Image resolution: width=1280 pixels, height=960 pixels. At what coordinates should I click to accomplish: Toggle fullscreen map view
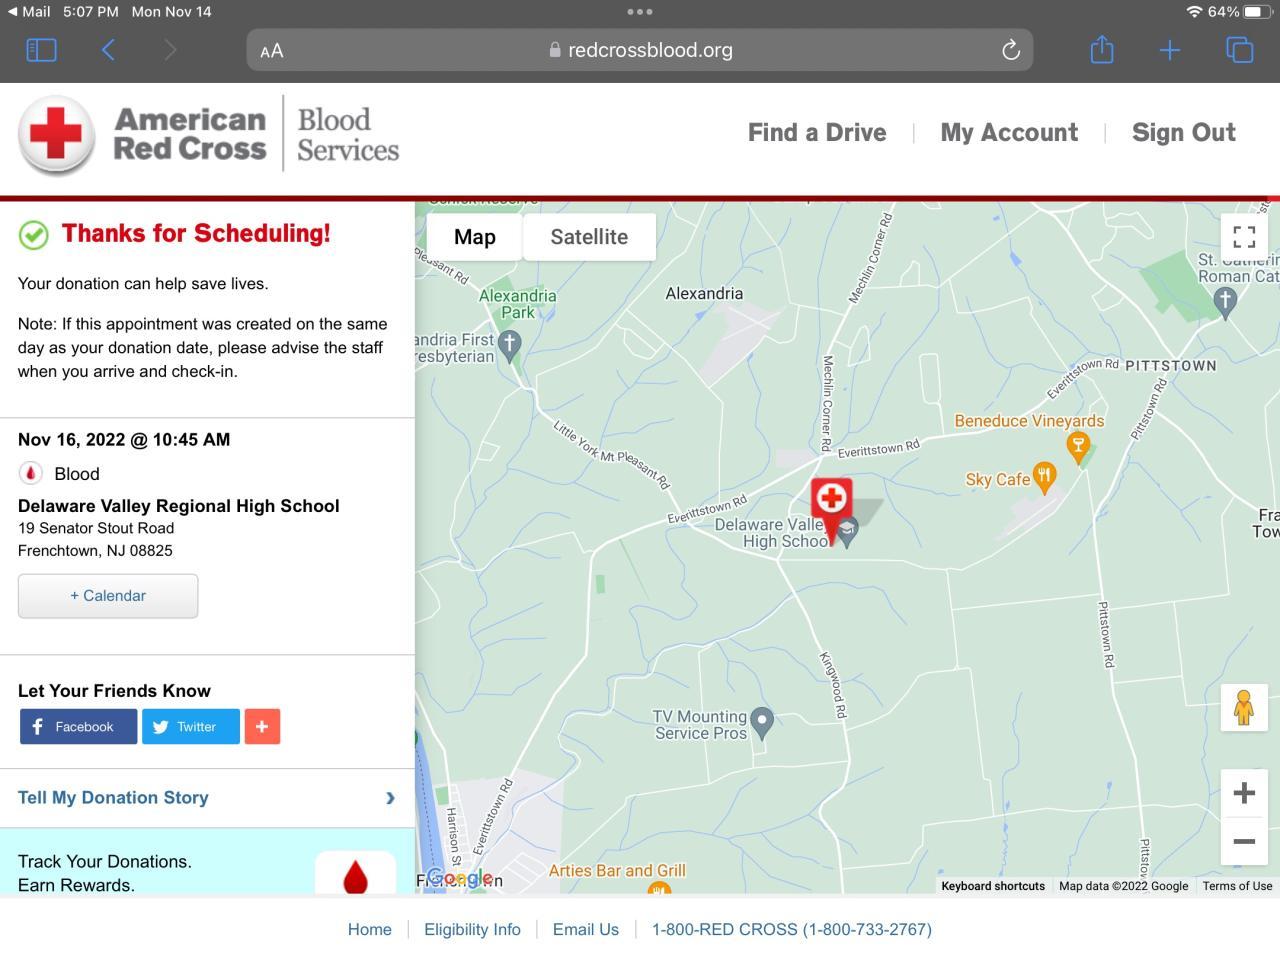coord(1244,237)
